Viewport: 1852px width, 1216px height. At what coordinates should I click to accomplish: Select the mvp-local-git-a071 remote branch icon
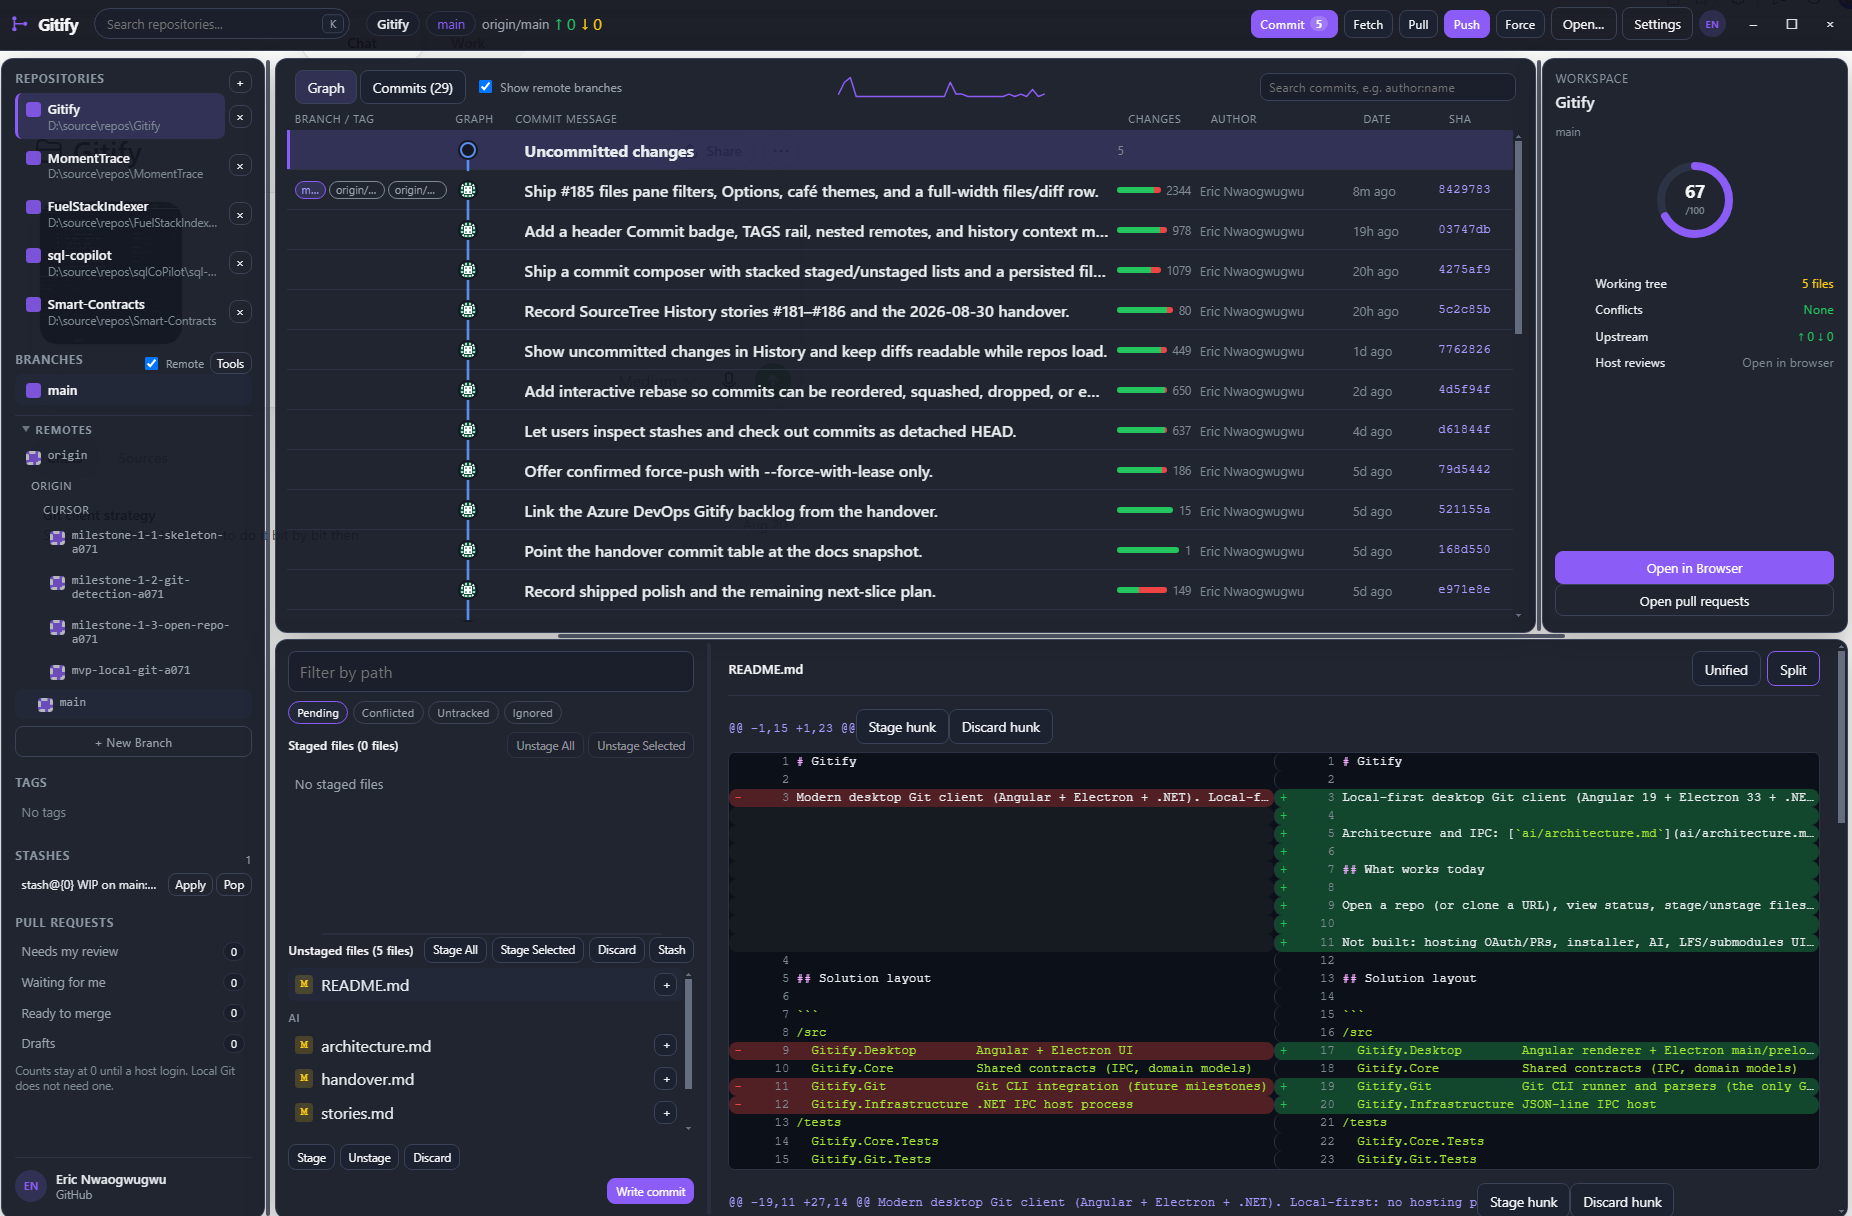coord(57,671)
